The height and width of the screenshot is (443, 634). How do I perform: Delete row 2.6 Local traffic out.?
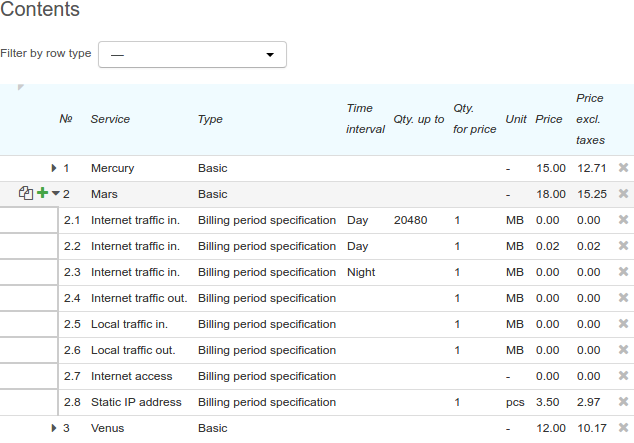[x=623, y=350]
